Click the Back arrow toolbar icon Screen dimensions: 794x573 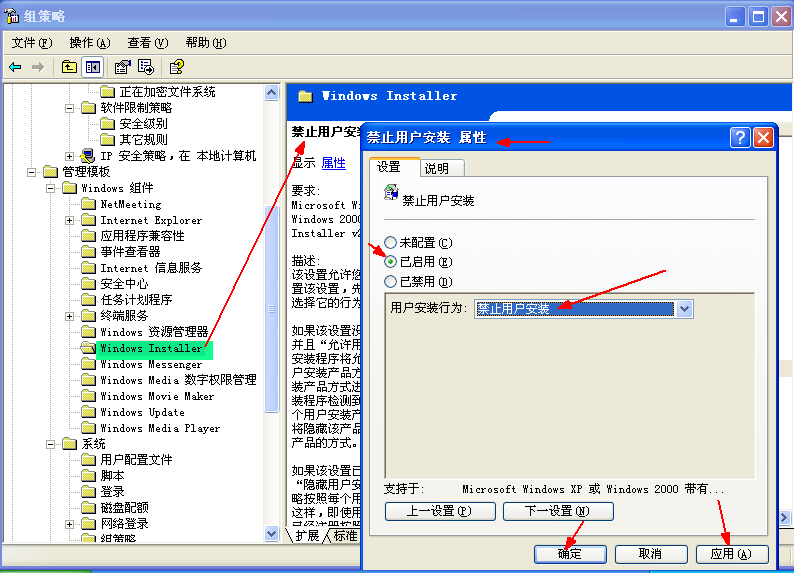click(15, 67)
